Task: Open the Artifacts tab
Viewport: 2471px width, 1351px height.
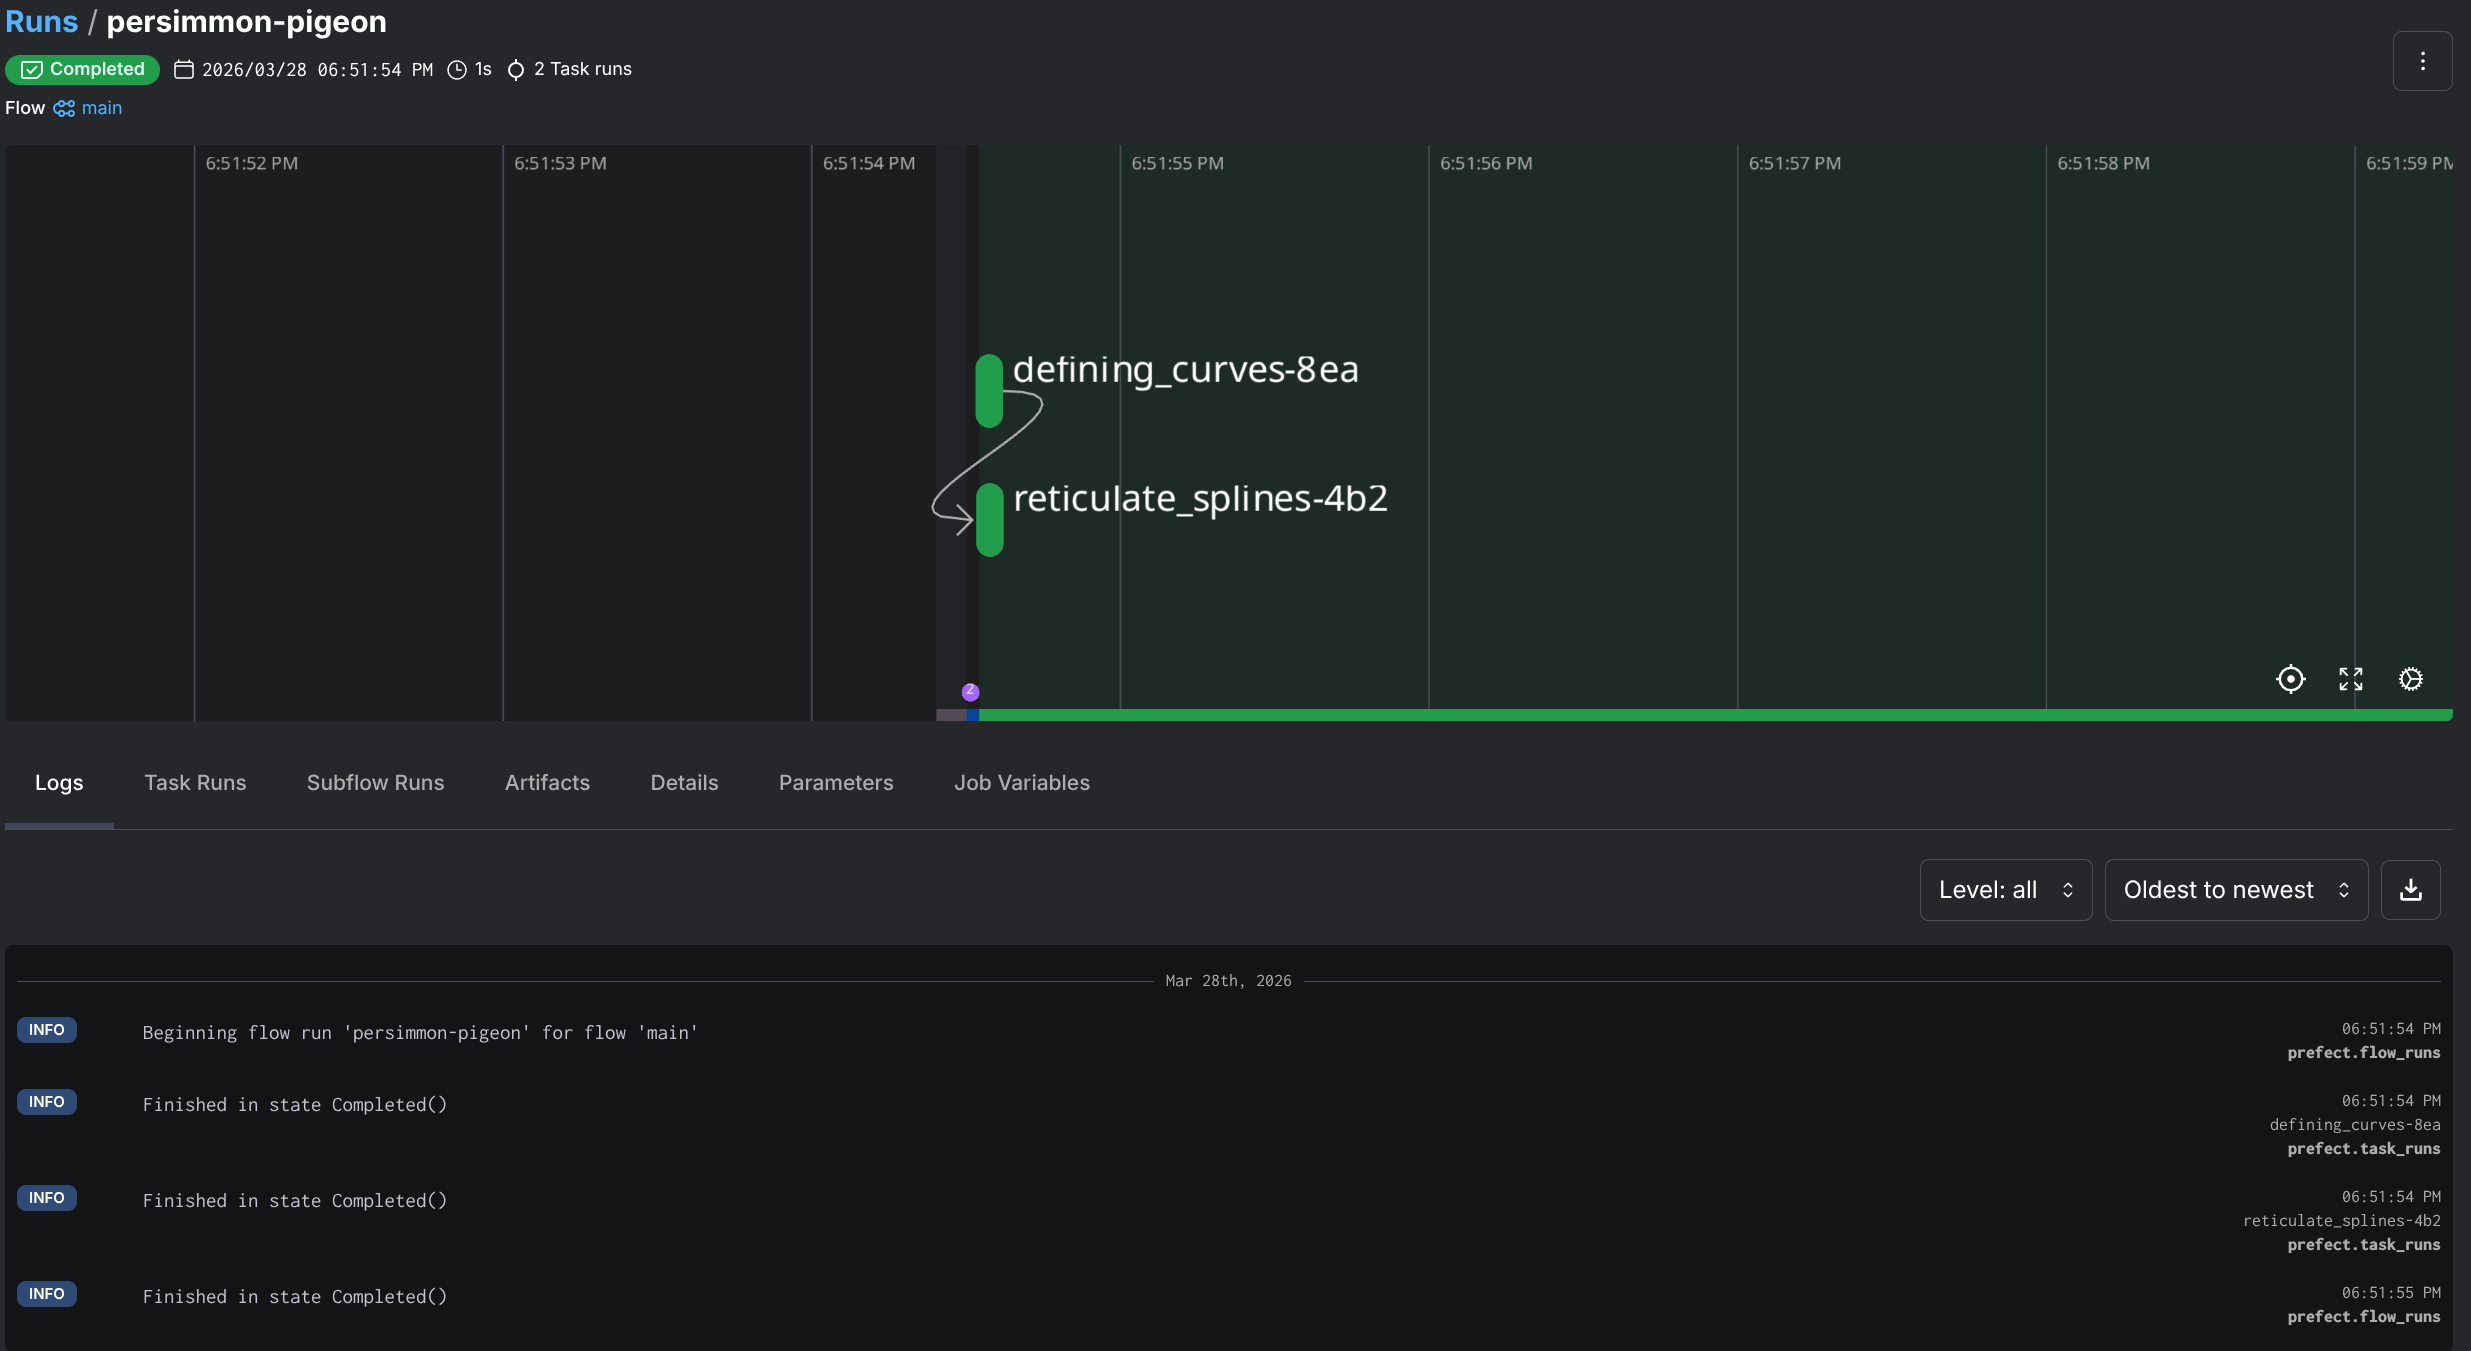Action: pos(547,783)
